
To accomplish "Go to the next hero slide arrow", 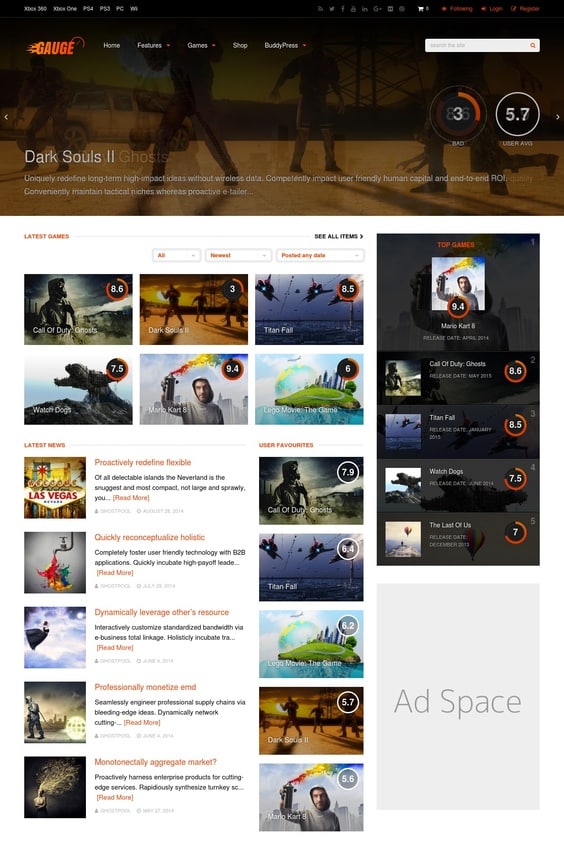I will pyautogui.click(x=558, y=117).
